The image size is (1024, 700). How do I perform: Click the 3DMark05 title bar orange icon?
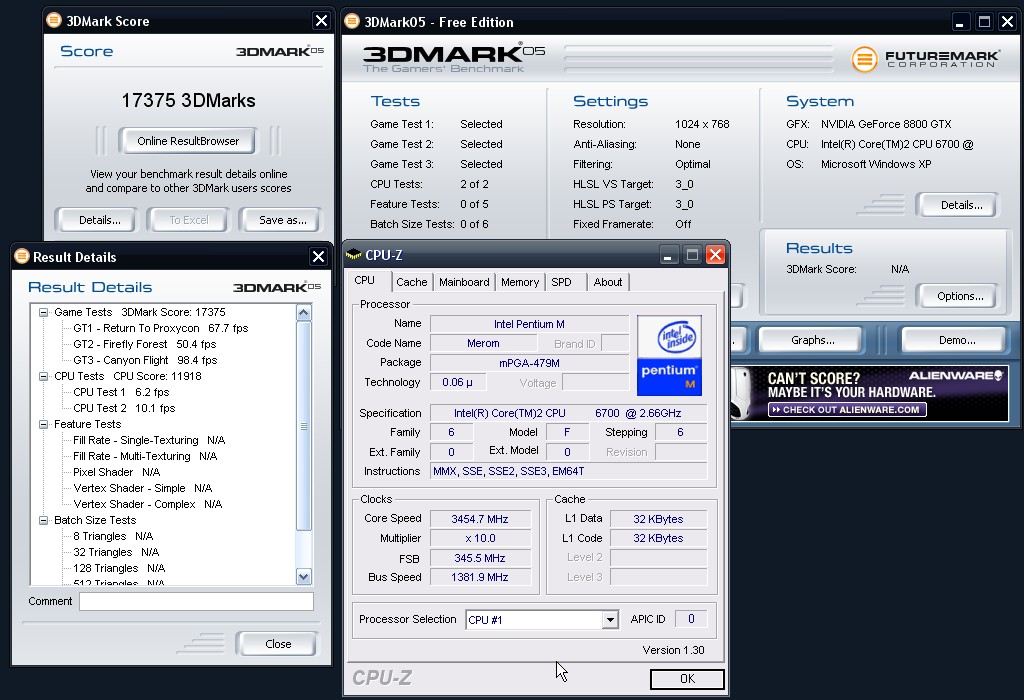point(352,22)
